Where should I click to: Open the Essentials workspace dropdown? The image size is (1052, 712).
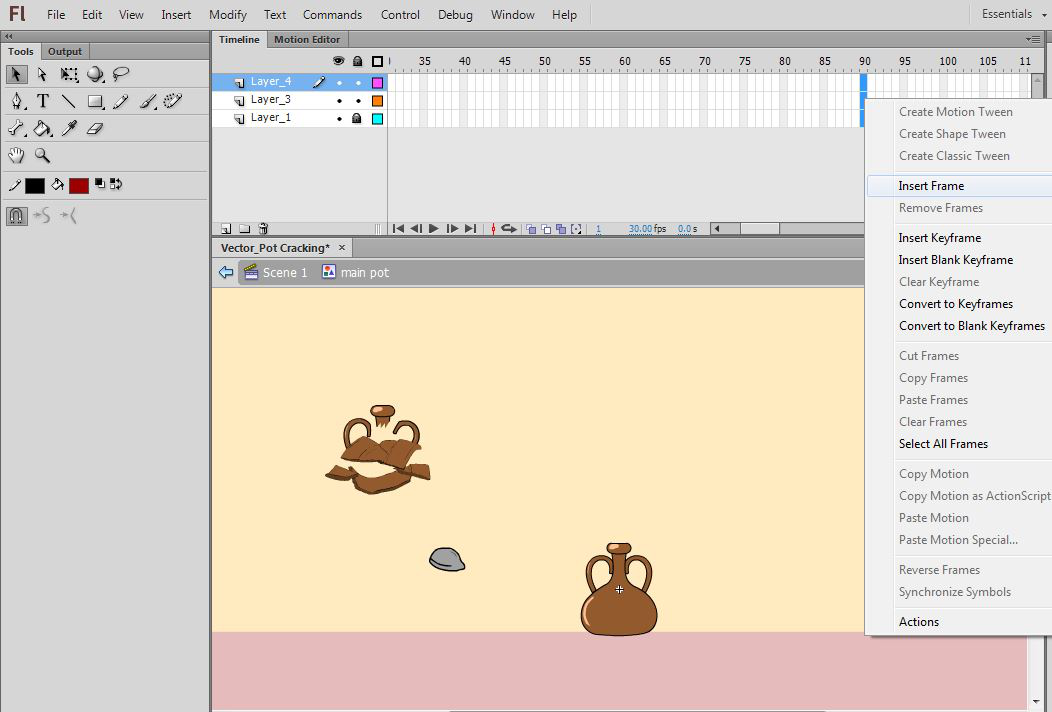point(1012,14)
